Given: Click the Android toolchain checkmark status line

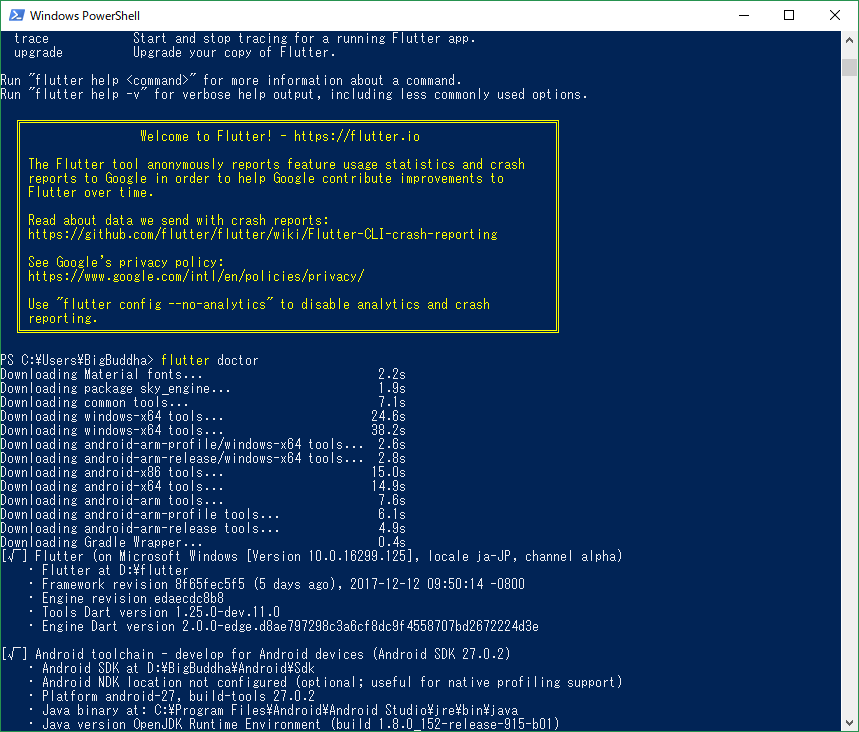Looking at the screenshot, I should (x=255, y=654).
